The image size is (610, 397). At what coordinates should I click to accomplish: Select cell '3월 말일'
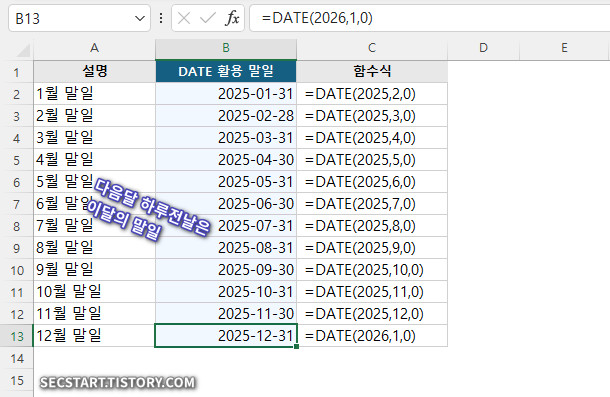point(95,138)
